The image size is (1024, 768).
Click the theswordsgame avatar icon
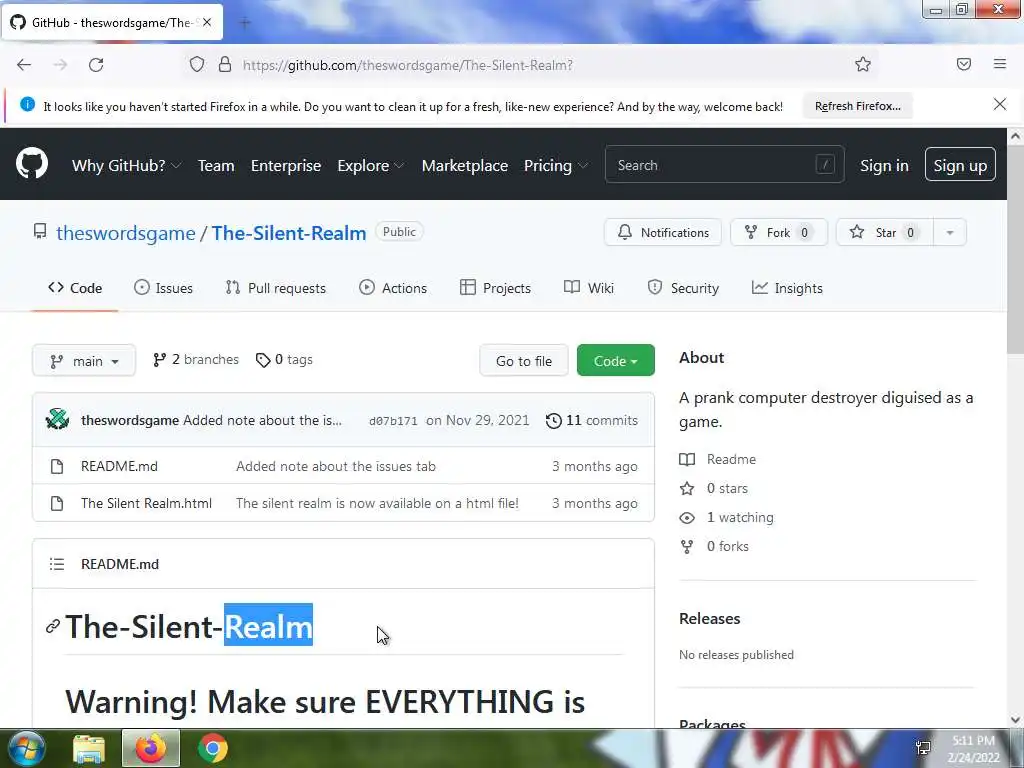pyautogui.click(x=57, y=419)
